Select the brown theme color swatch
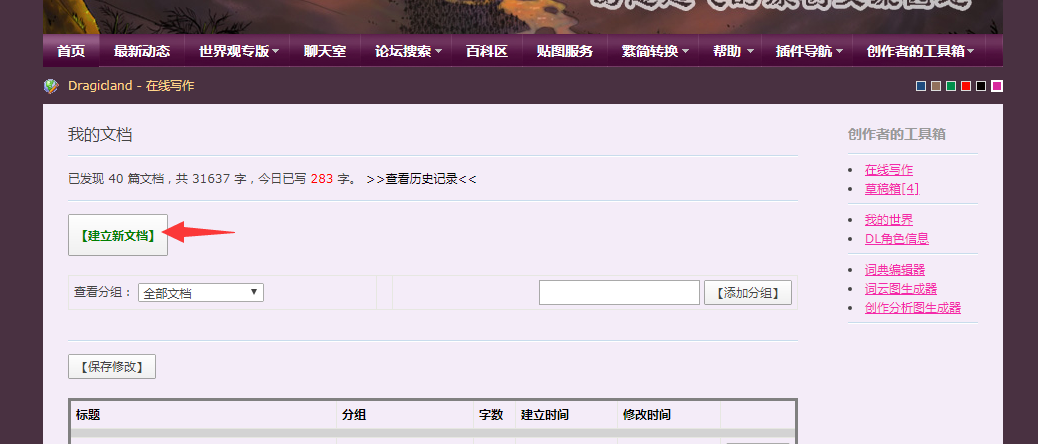The image size is (1038, 444). coord(936,86)
